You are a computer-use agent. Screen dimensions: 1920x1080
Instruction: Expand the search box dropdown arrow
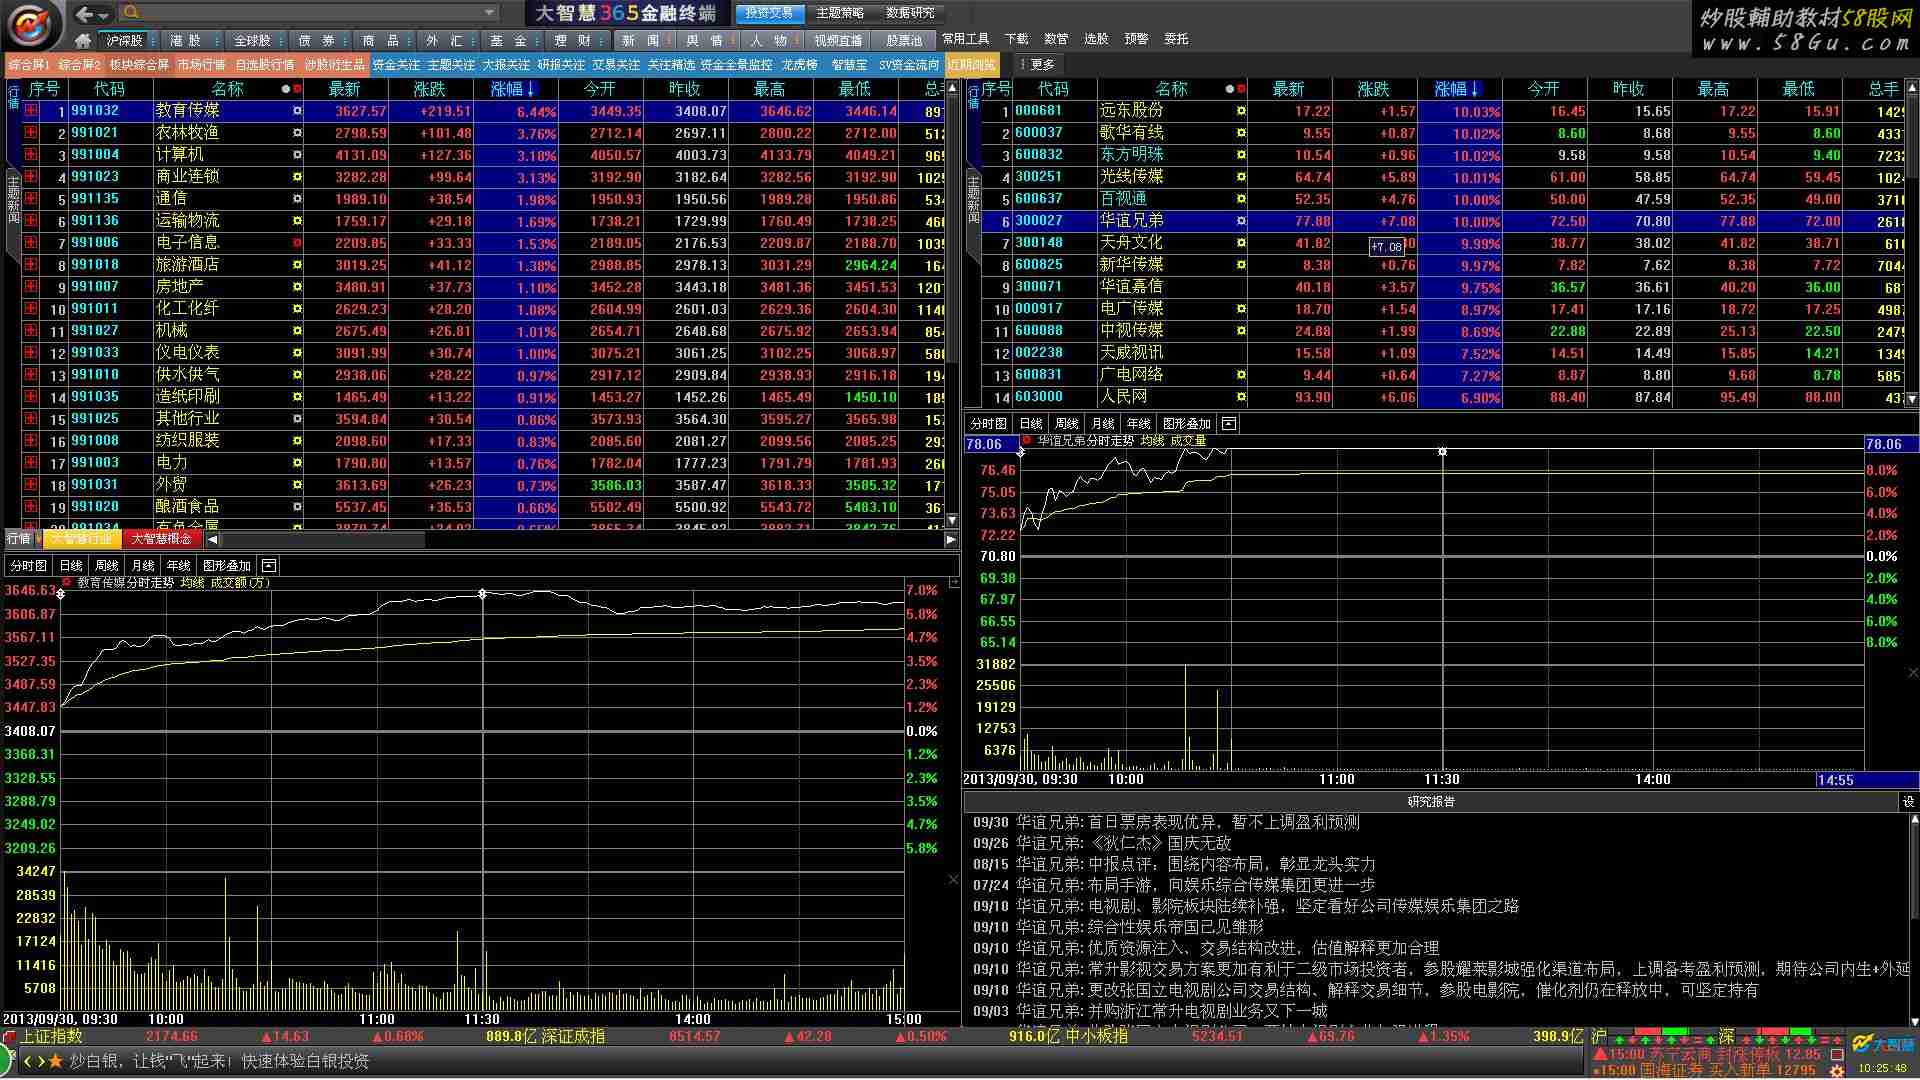[x=489, y=13]
